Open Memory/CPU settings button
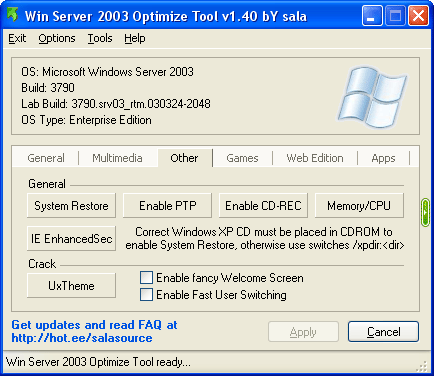This screenshot has width=434, height=376. point(359,205)
